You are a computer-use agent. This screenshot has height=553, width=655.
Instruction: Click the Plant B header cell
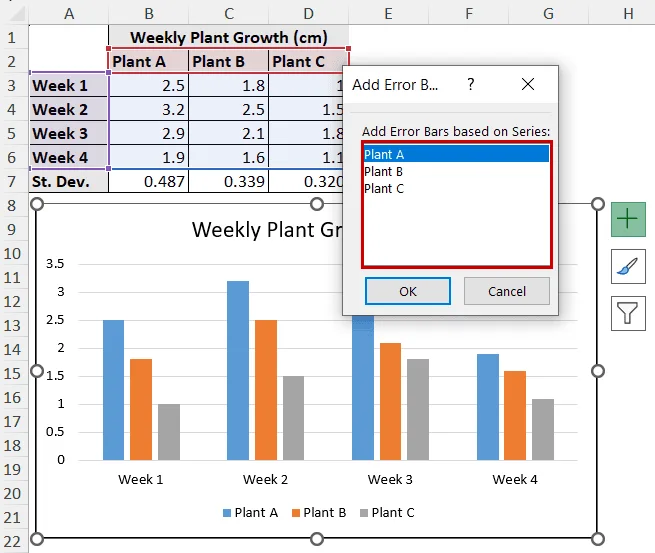pyautogui.click(x=228, y=61)
